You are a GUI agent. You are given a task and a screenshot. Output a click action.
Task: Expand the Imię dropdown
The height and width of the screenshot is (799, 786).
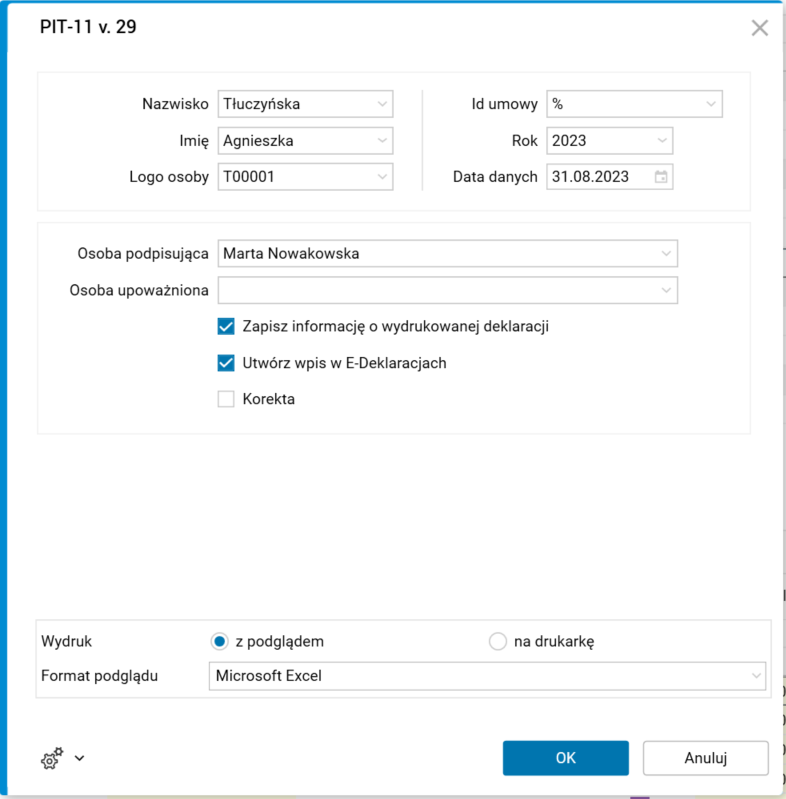382,141
